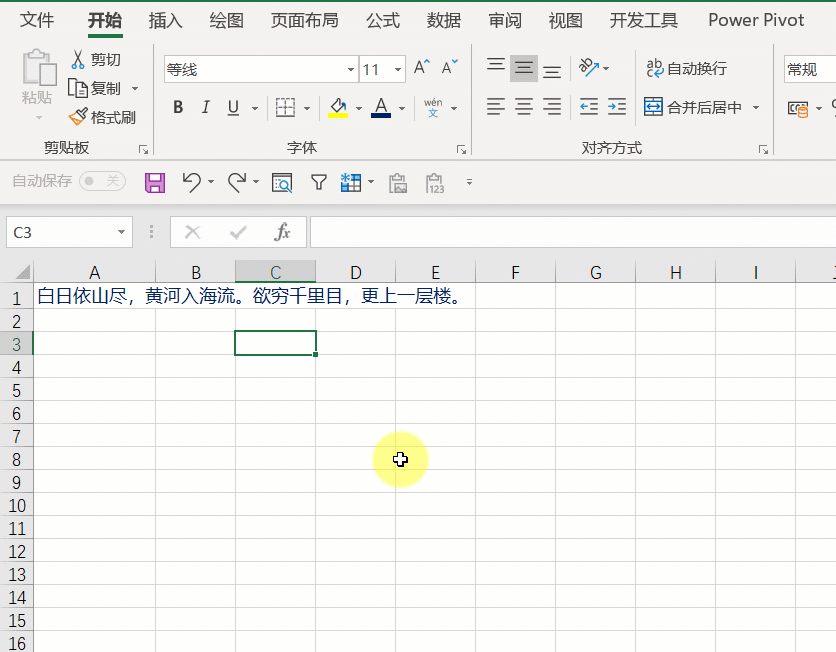Select the Format Painter (格式刷)
Screen dimensions: 836x652
click(x=102, y=117)
